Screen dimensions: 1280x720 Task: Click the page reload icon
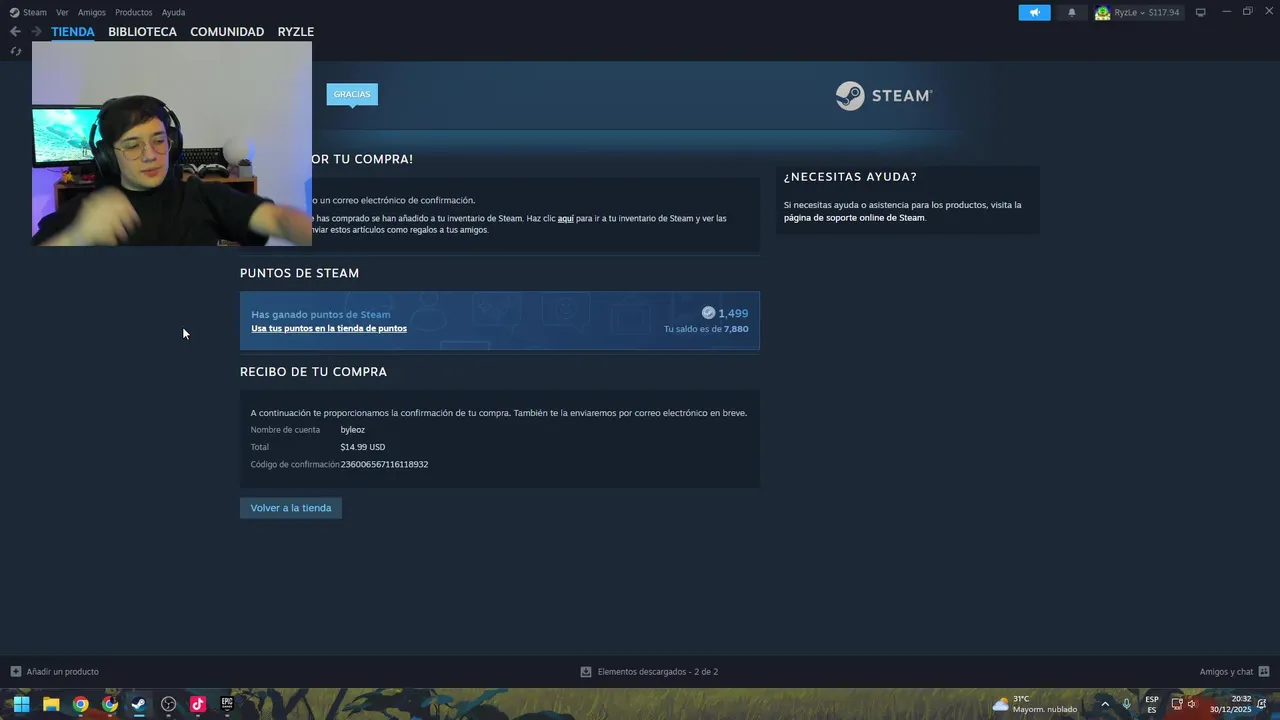15,51
